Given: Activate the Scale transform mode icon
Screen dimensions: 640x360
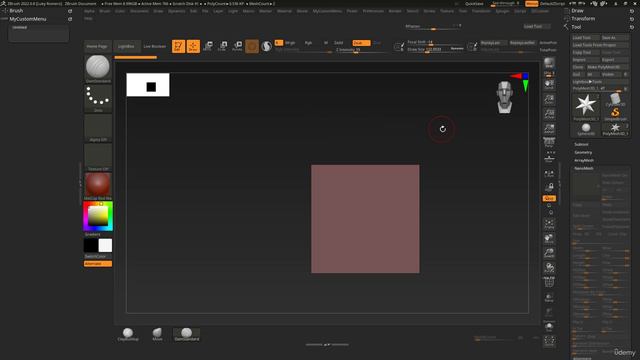Looking at the screenshot, I should 222,46.
